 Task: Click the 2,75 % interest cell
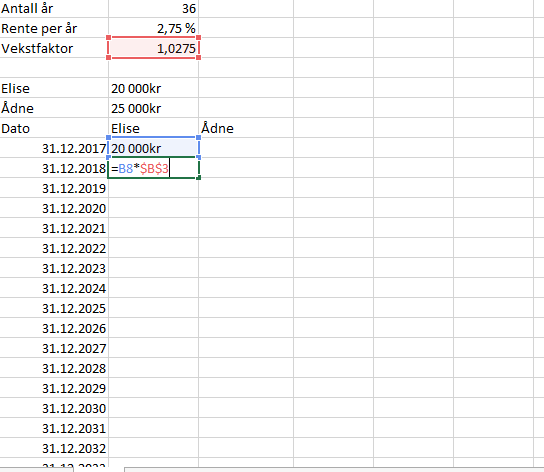click(x=153, y=28)
